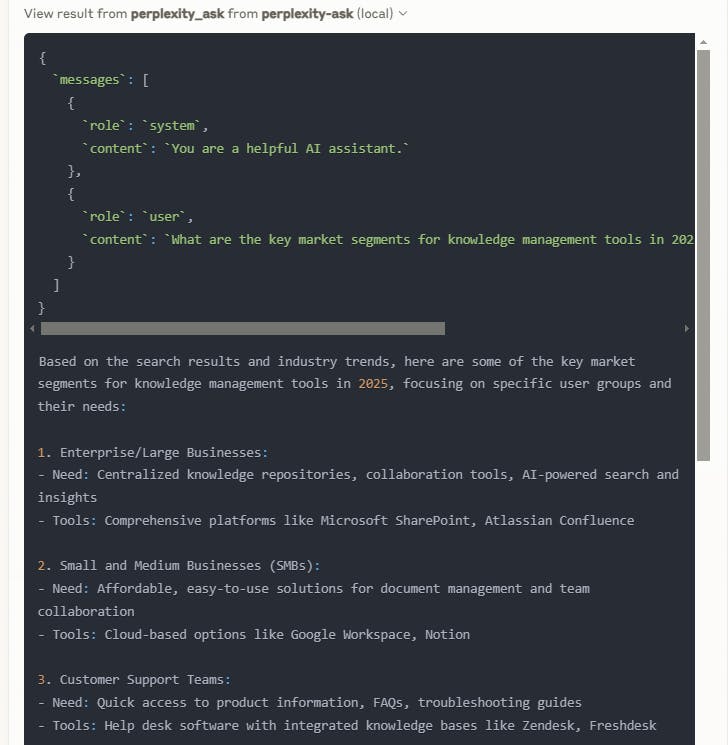Click the bold perplexity-ask server name
The width and height of the screenshot is (728, 745).
click(x=307, y=14)
